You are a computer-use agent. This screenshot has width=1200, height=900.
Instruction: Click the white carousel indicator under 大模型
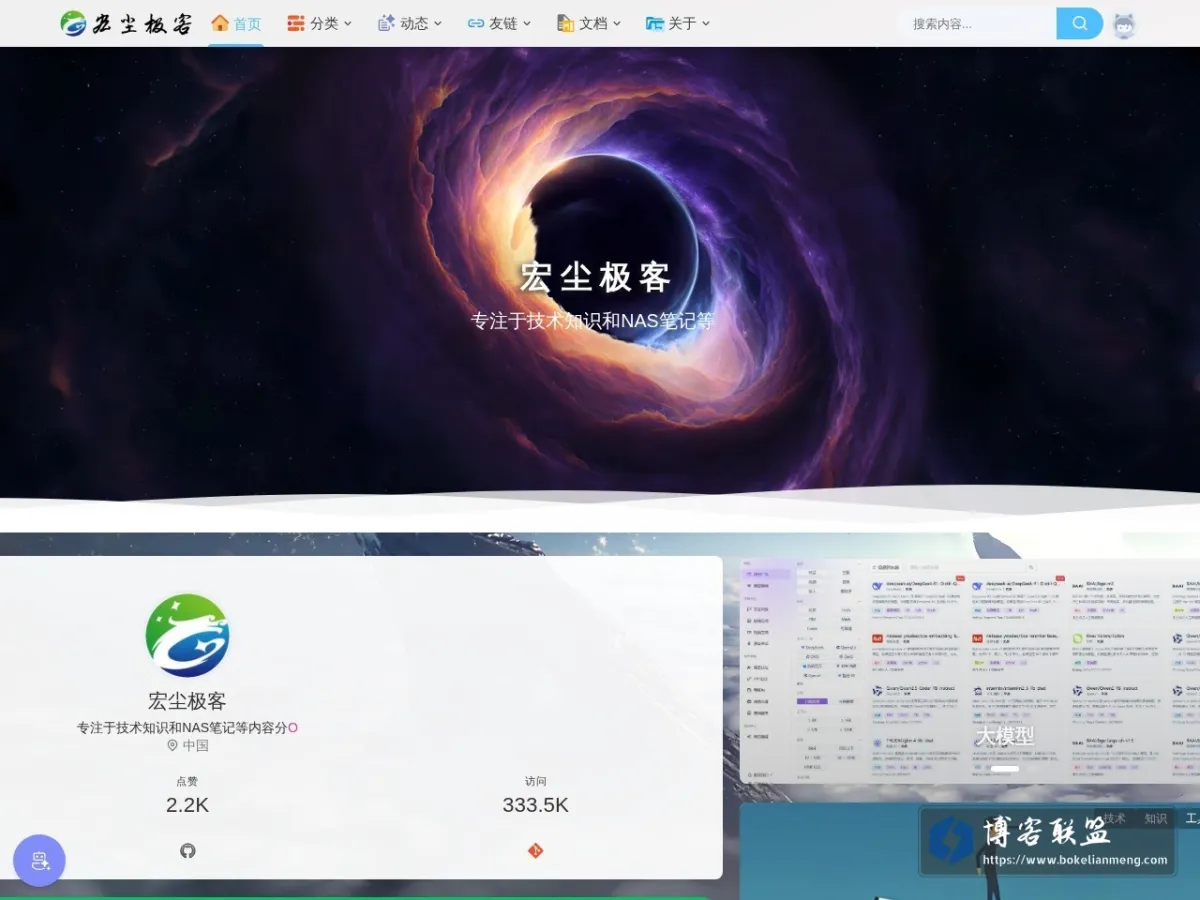click(1005, 769)
